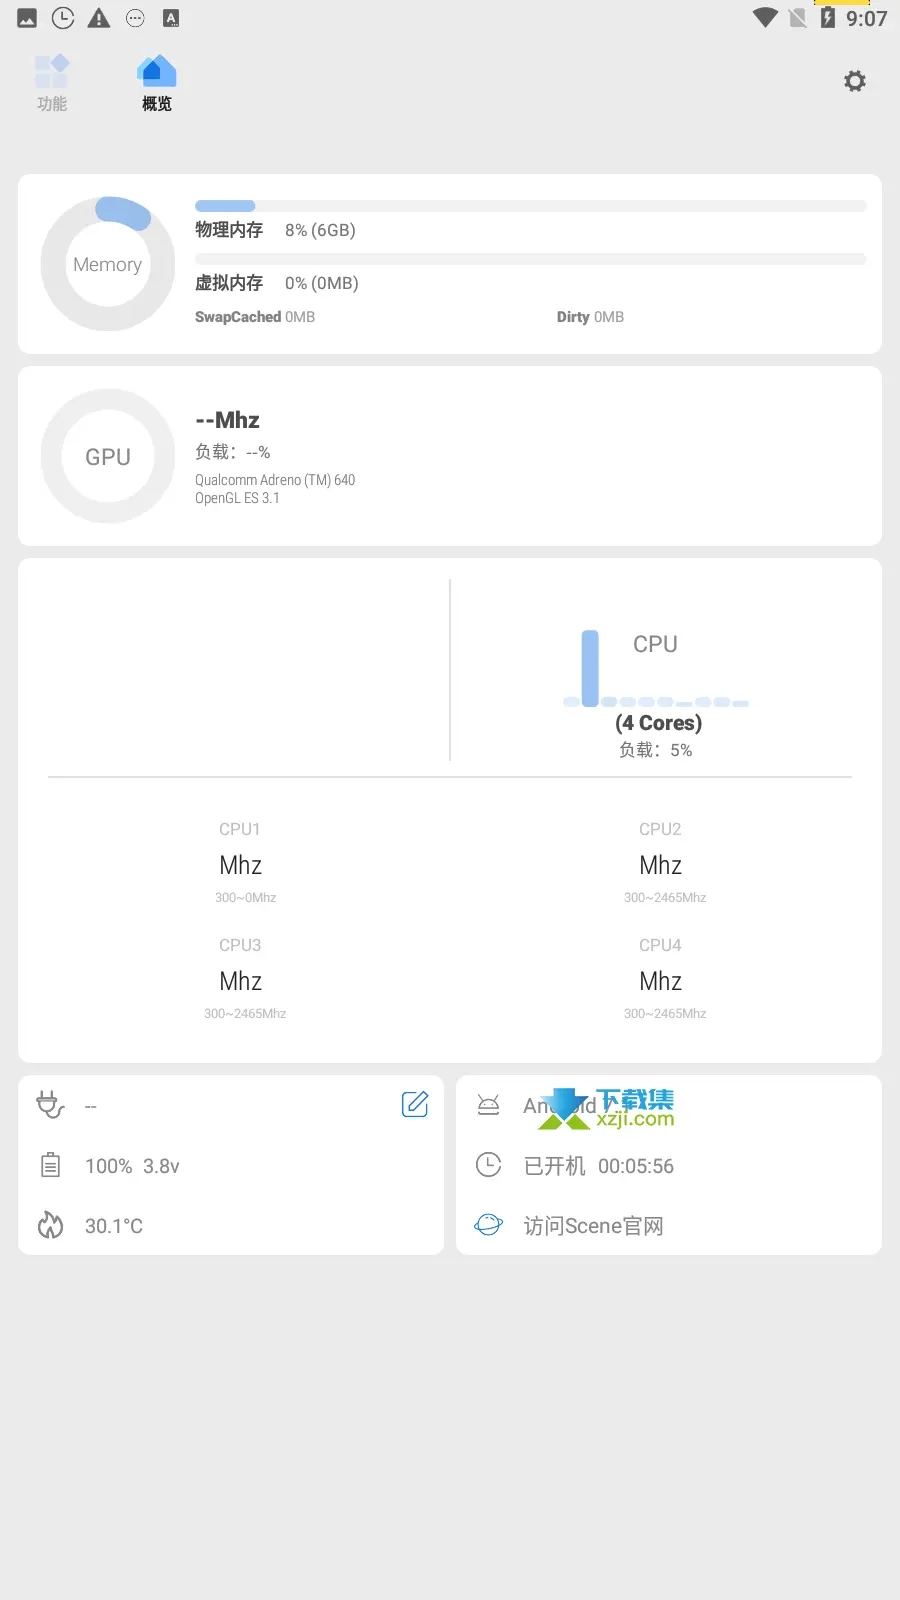Open the edit pencil in battery card
Screen dimensions: 900x1600
point(415,1104)
